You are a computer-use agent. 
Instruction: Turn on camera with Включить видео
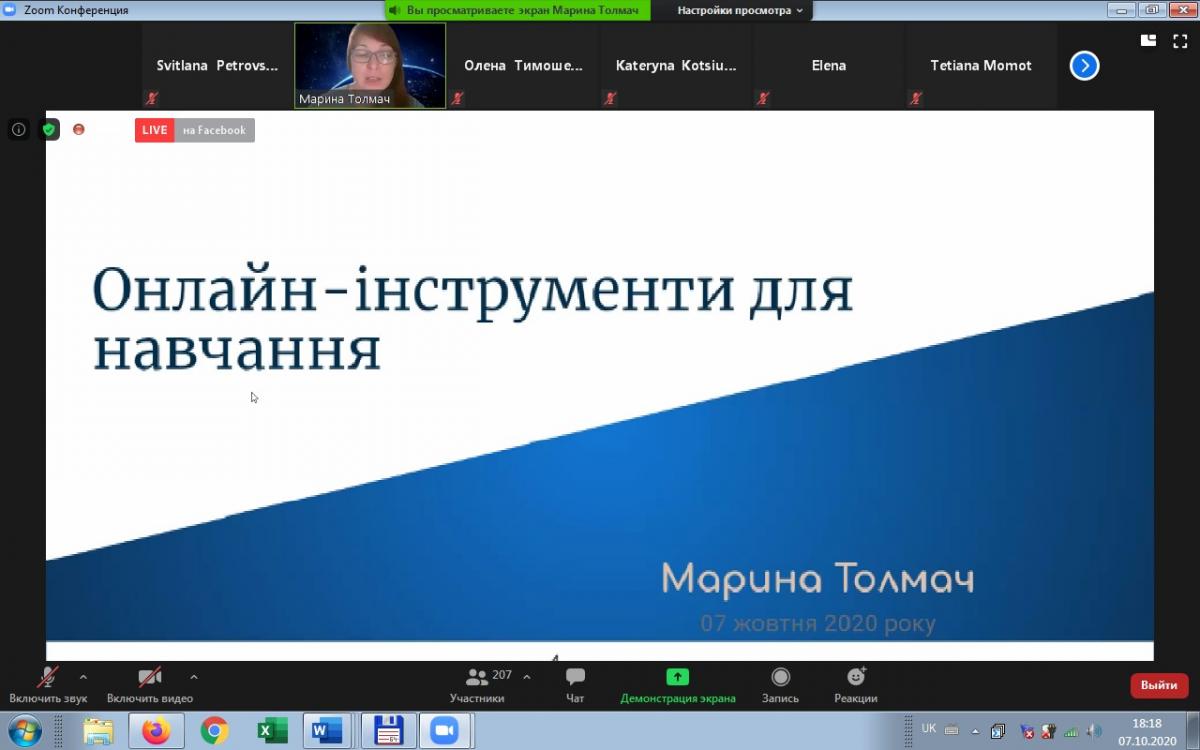pos(150,686)
